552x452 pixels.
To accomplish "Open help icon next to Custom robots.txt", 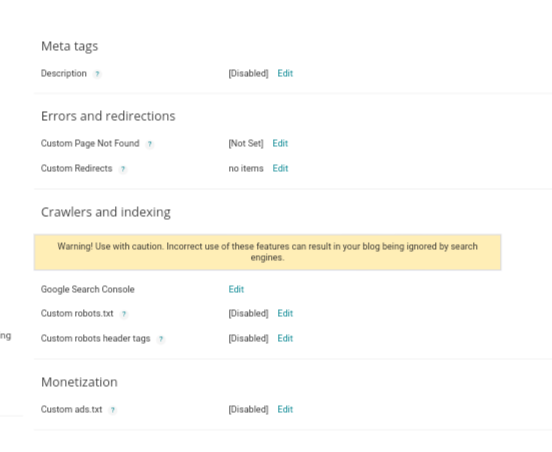I will (x=124, y=314).
